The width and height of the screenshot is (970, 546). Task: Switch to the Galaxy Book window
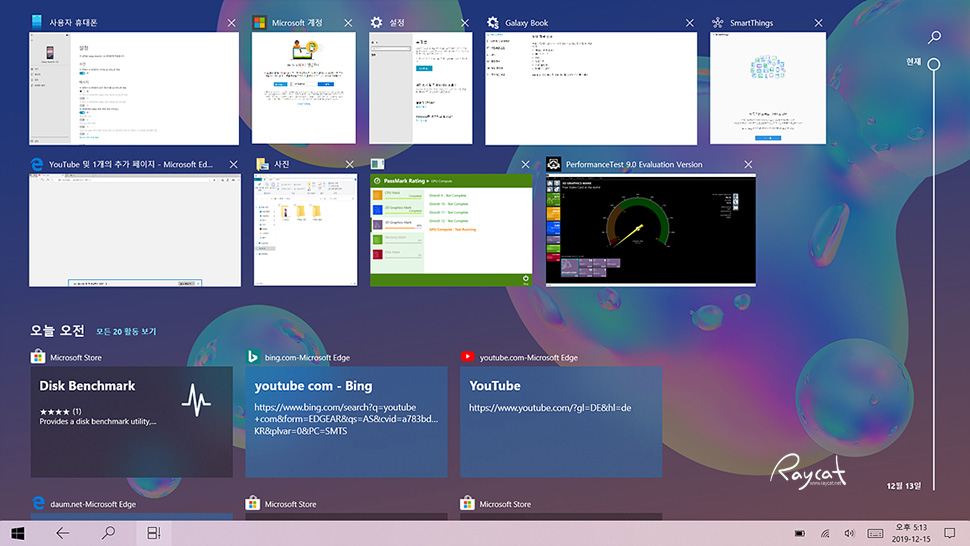(591, 88)
